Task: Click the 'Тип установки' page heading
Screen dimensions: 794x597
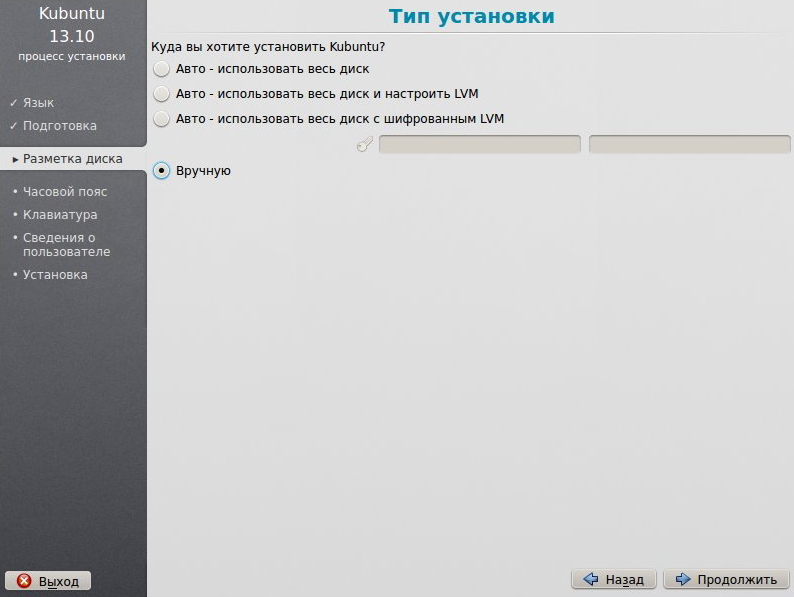Action: 471,16
